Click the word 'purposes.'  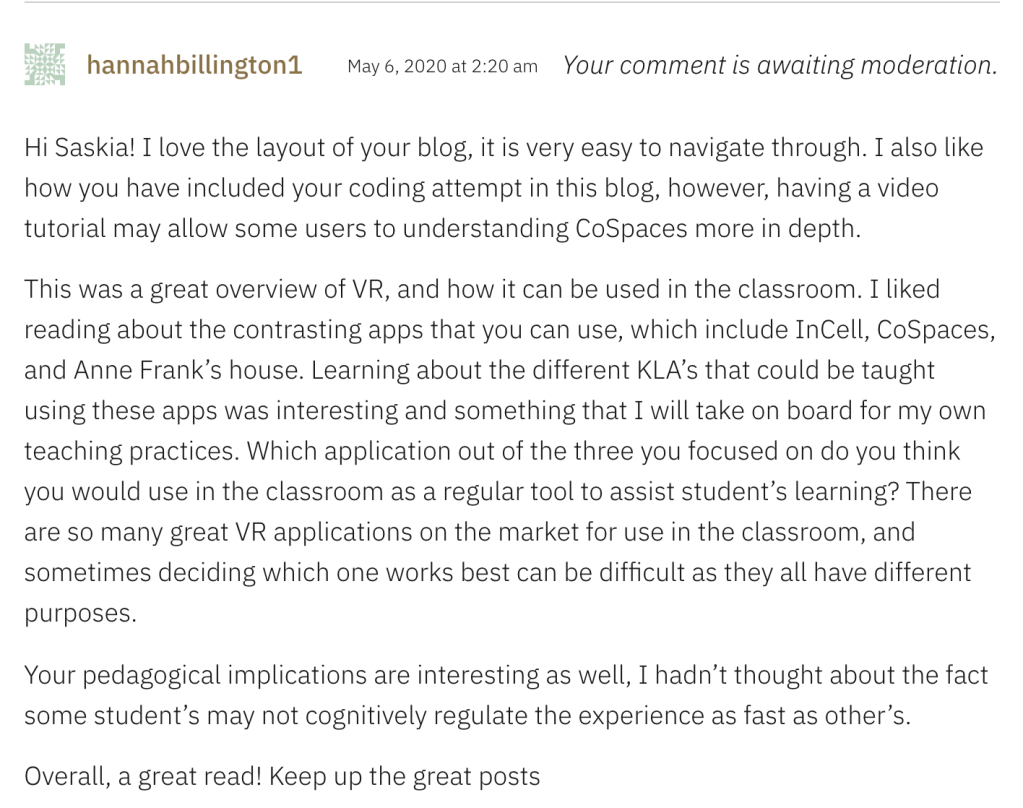tap(80, 613)
